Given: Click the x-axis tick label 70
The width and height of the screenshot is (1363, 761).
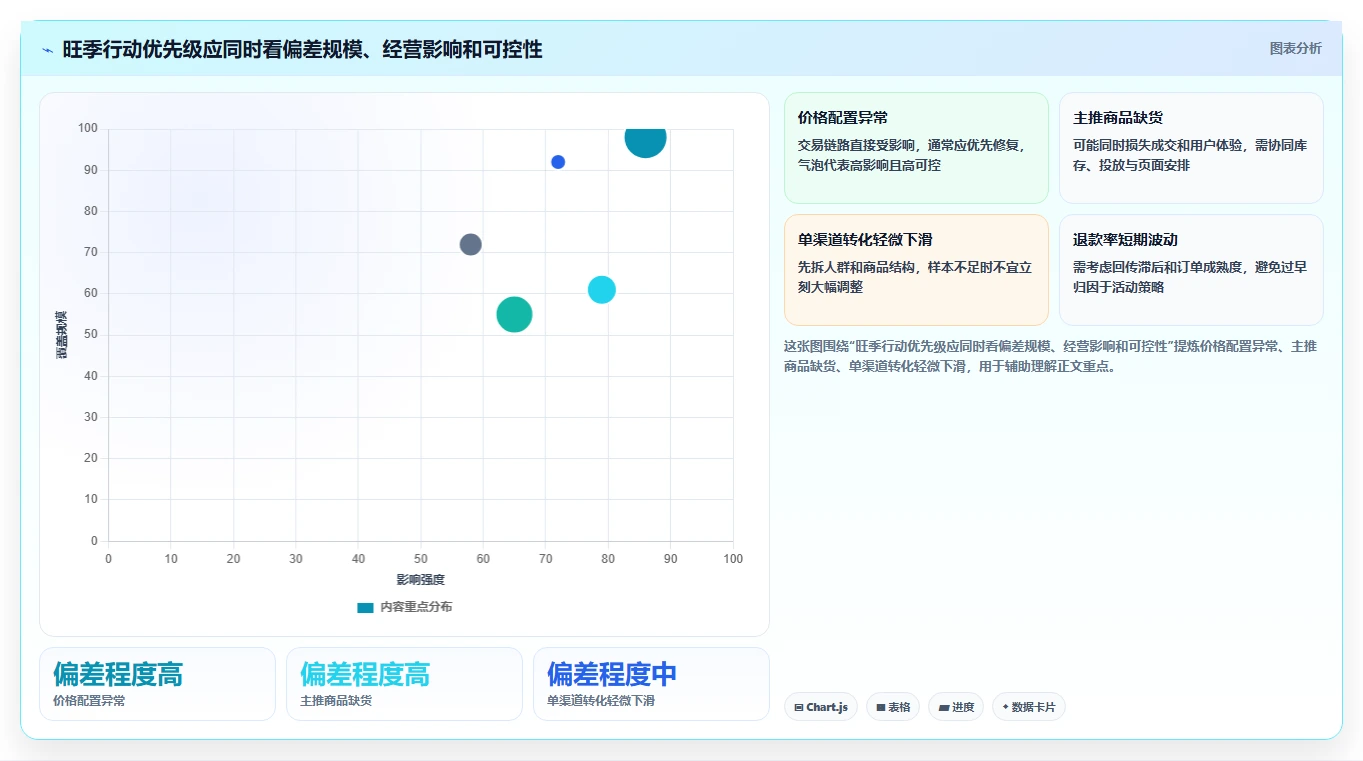Looking at the screenshot, I should coord(545,559).
